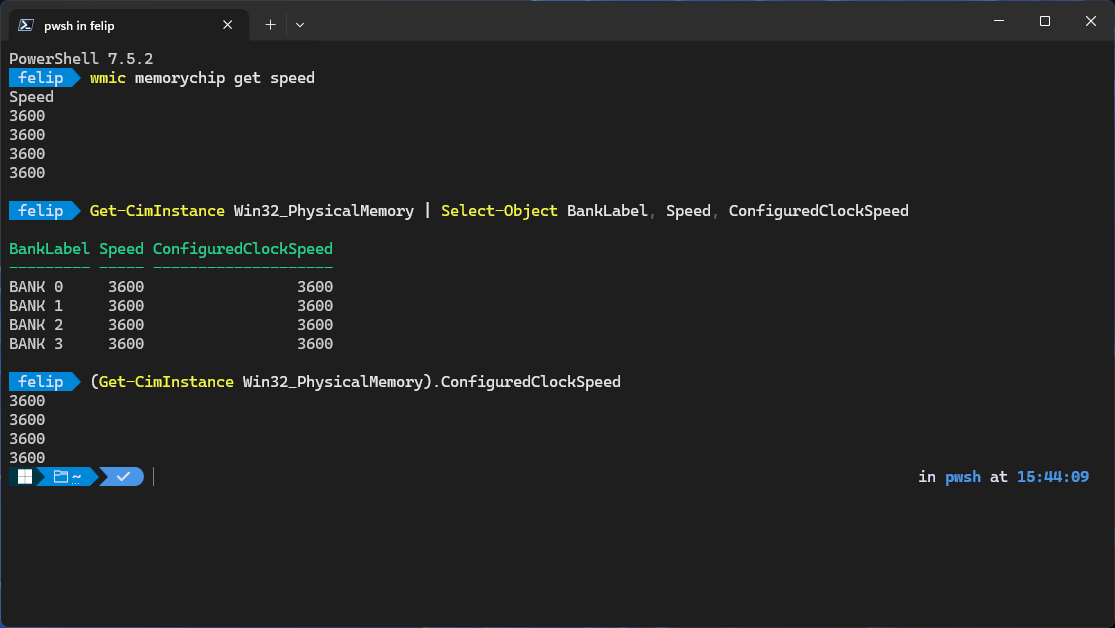Maximize the terminal window
This screenshot has width=1115, height=628.
pos(1045,21)
